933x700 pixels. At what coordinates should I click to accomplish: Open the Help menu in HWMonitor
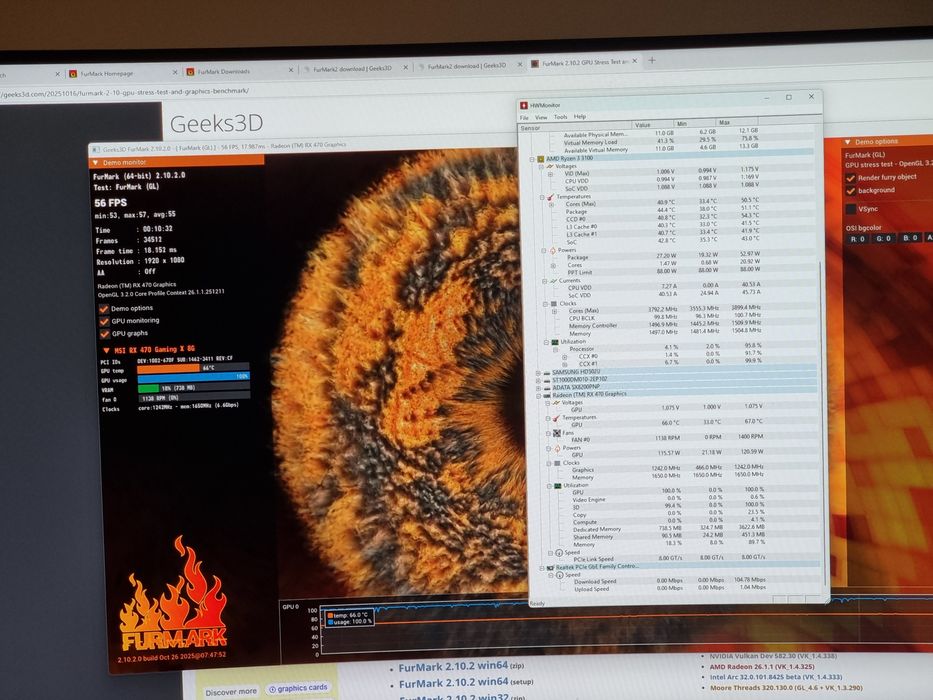pyautogui.click(x=580, y=116)
